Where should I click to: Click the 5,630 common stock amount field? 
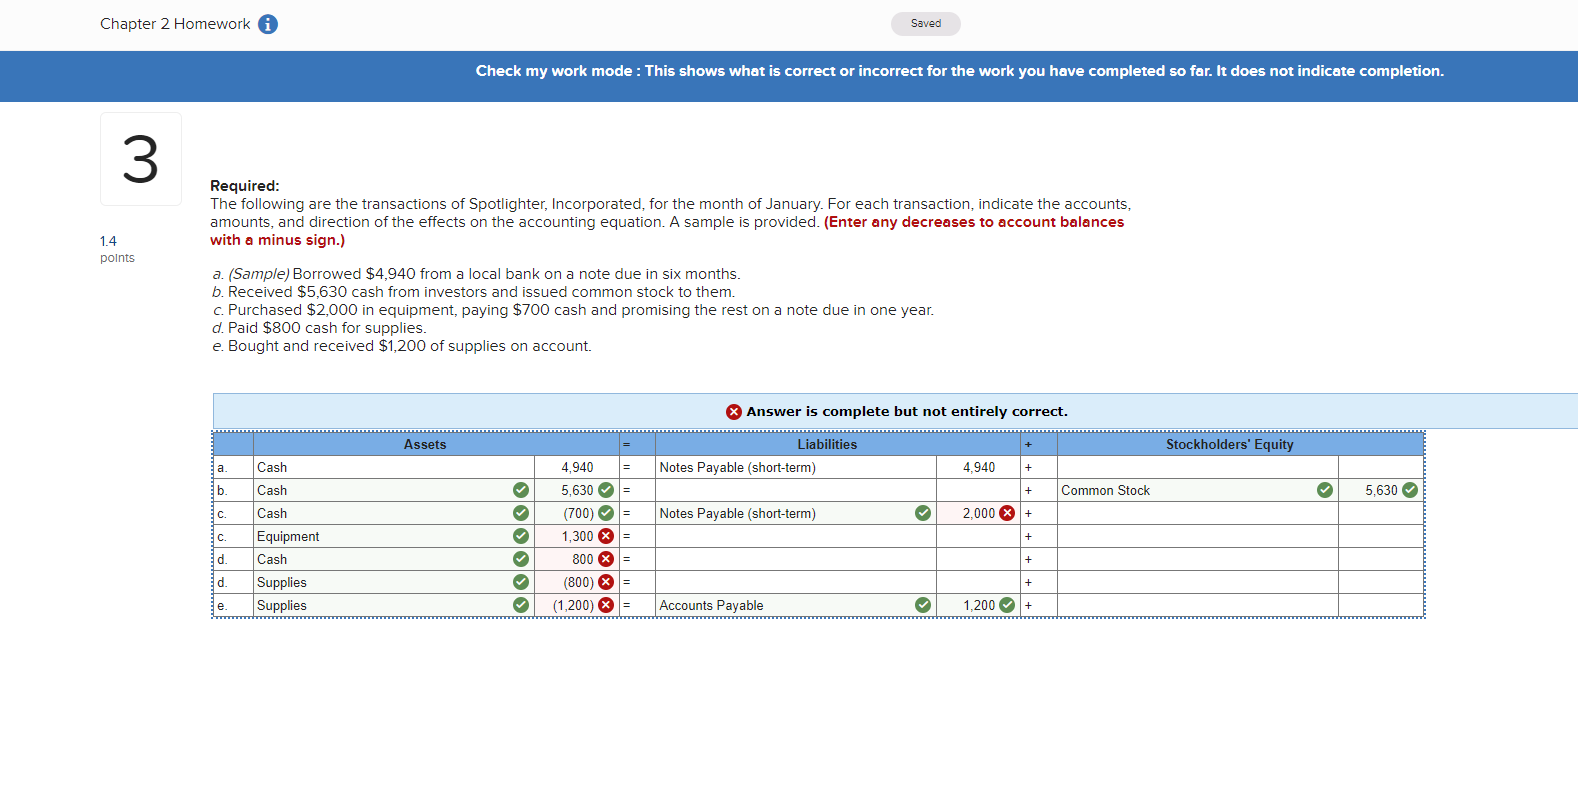coord(1381,490)
